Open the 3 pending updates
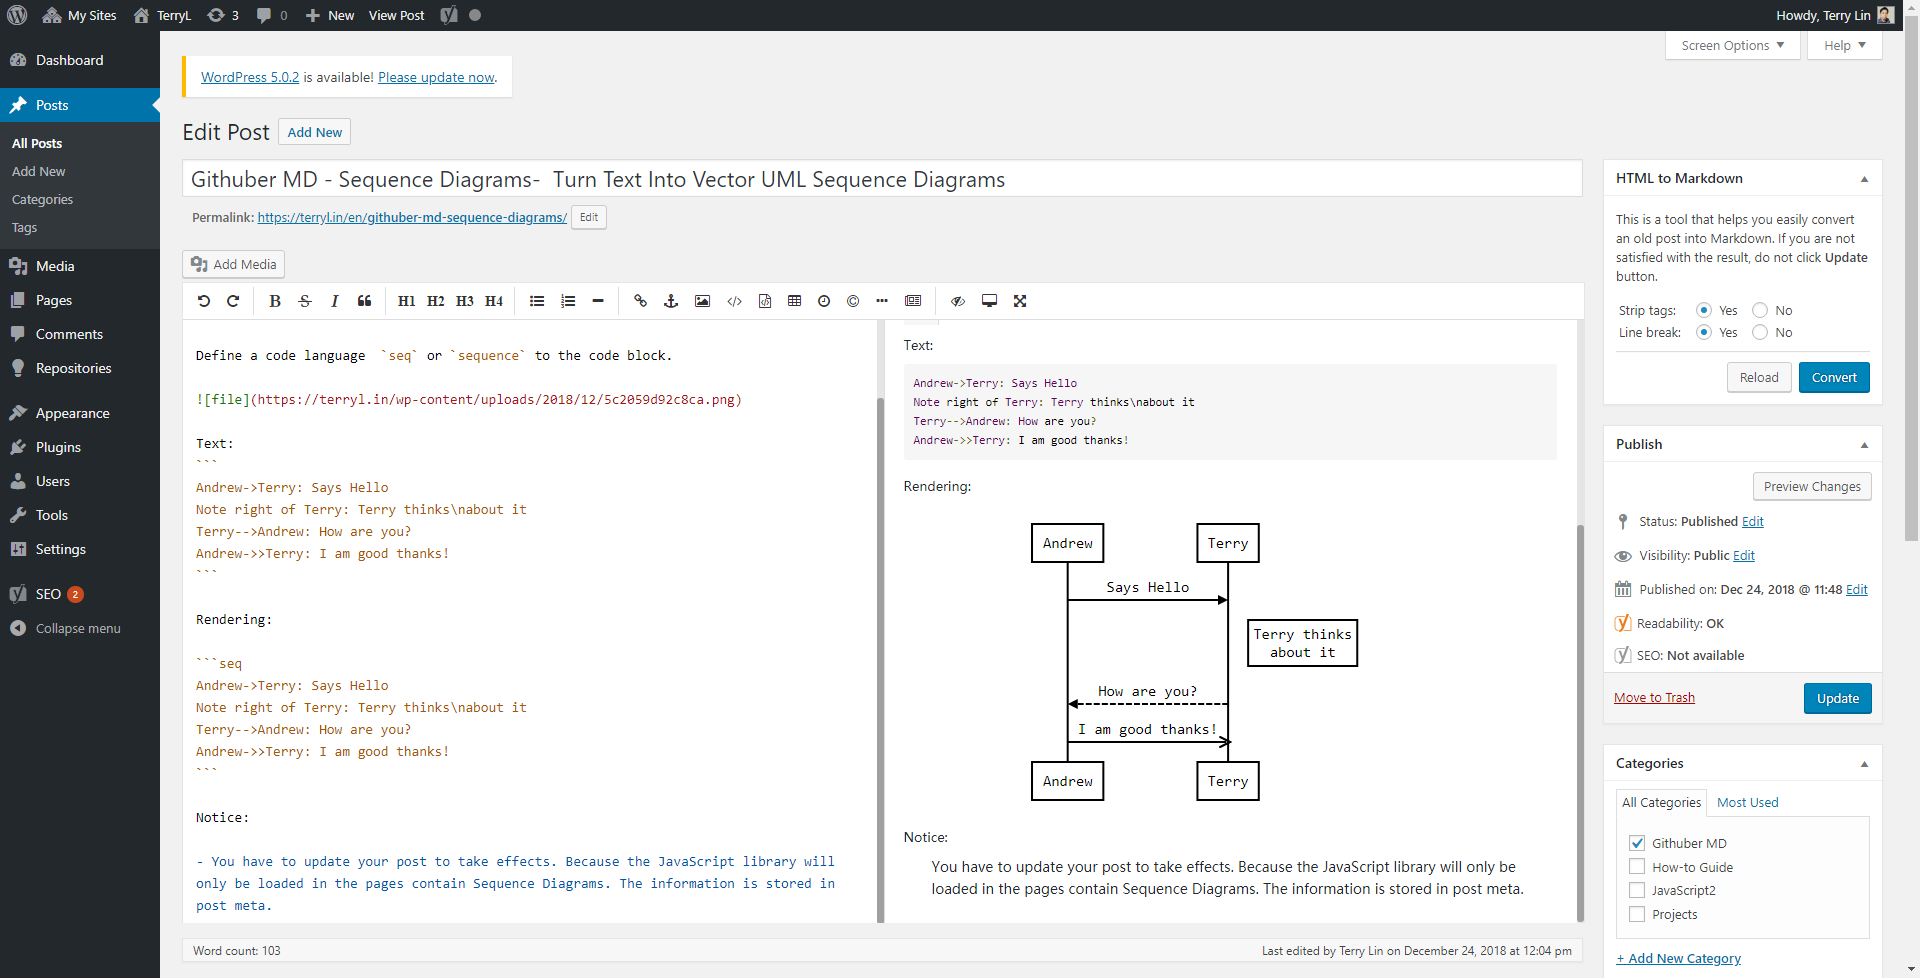This screenshot has width=1920, height=978. tap(223, 15)
